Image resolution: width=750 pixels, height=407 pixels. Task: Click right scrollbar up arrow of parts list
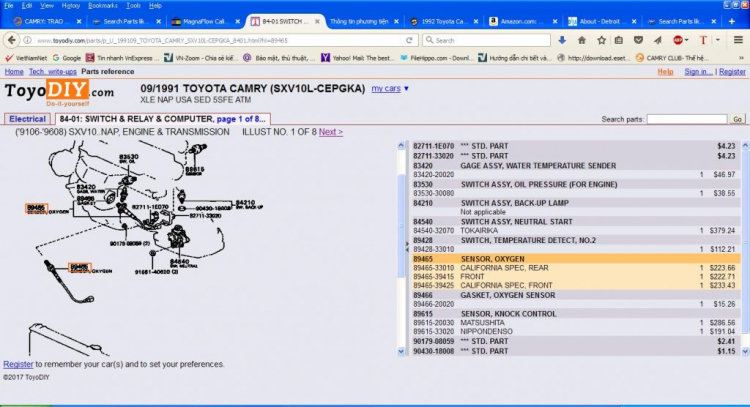[745, 145]
